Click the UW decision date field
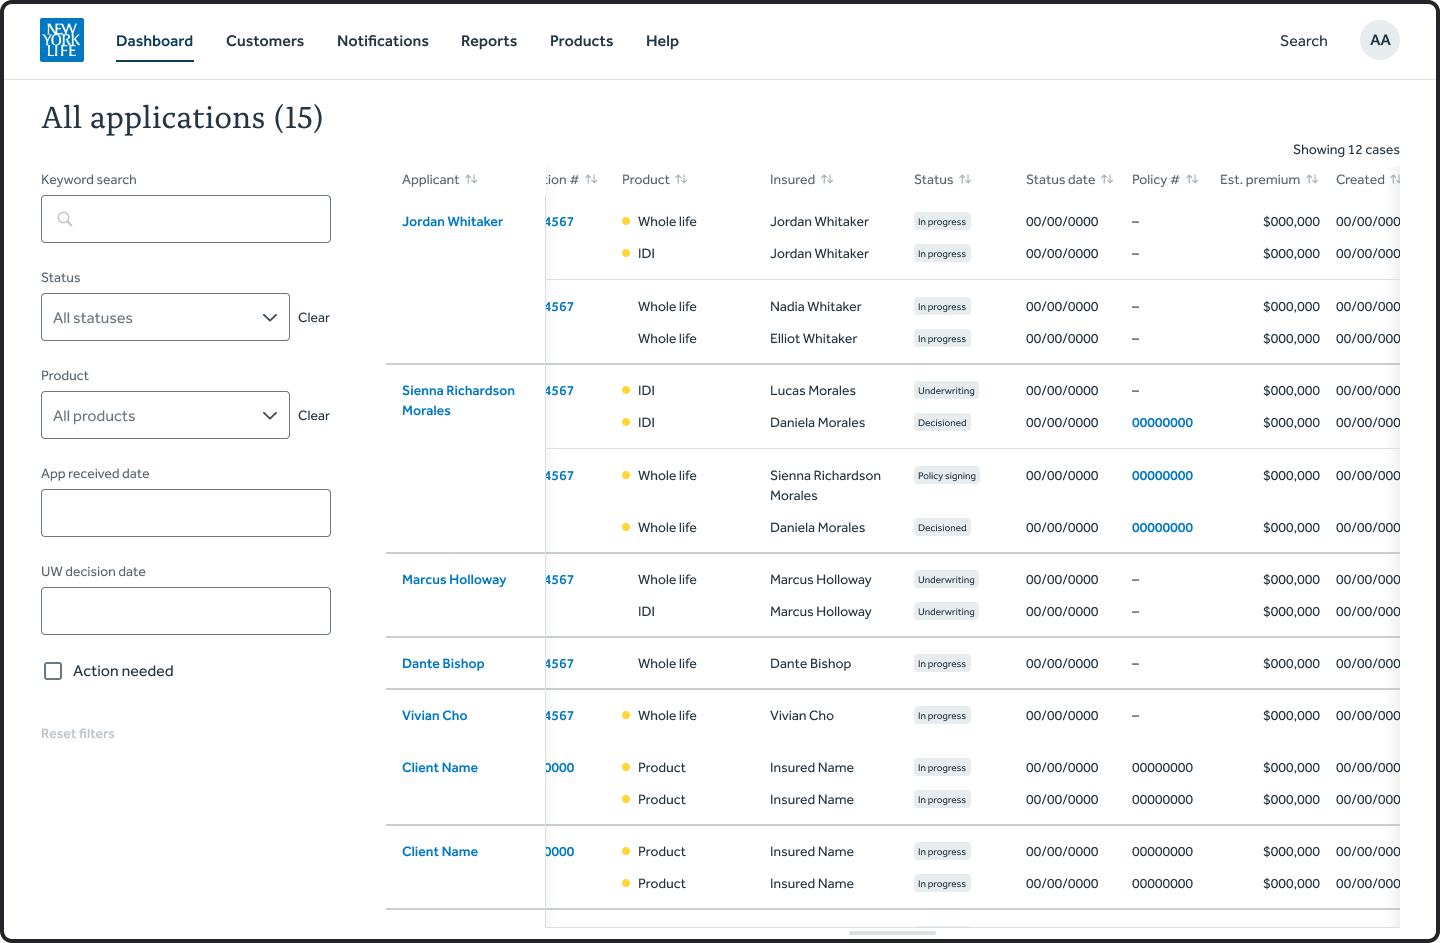1440x943 pixels. (186, 611)
